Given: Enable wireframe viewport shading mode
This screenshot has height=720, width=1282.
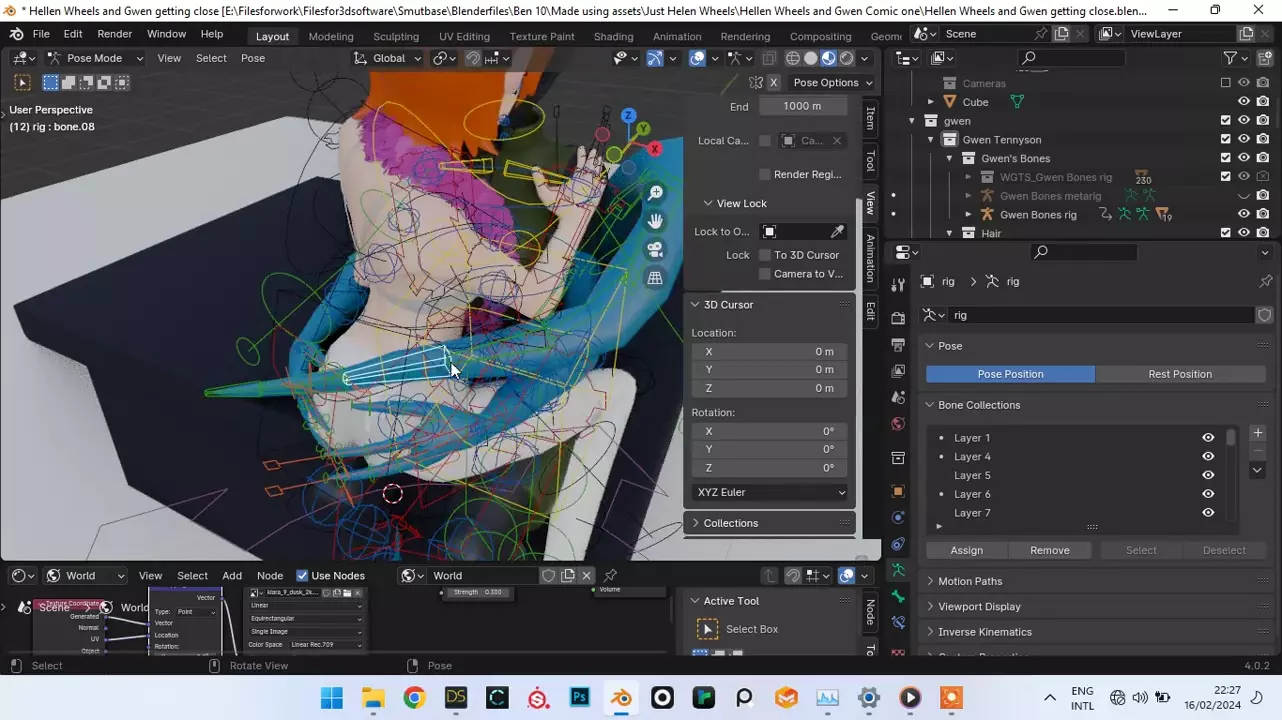Looking at the screenshot, I should [x=792, y=58].
